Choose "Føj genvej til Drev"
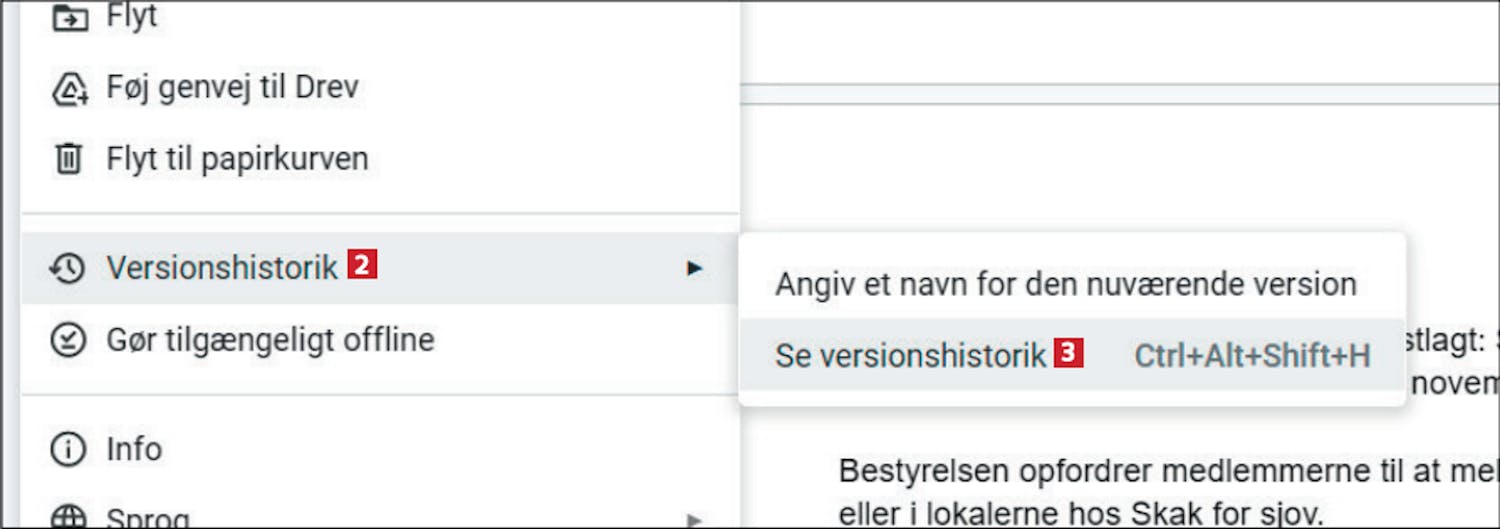 (x=232, y=88)
